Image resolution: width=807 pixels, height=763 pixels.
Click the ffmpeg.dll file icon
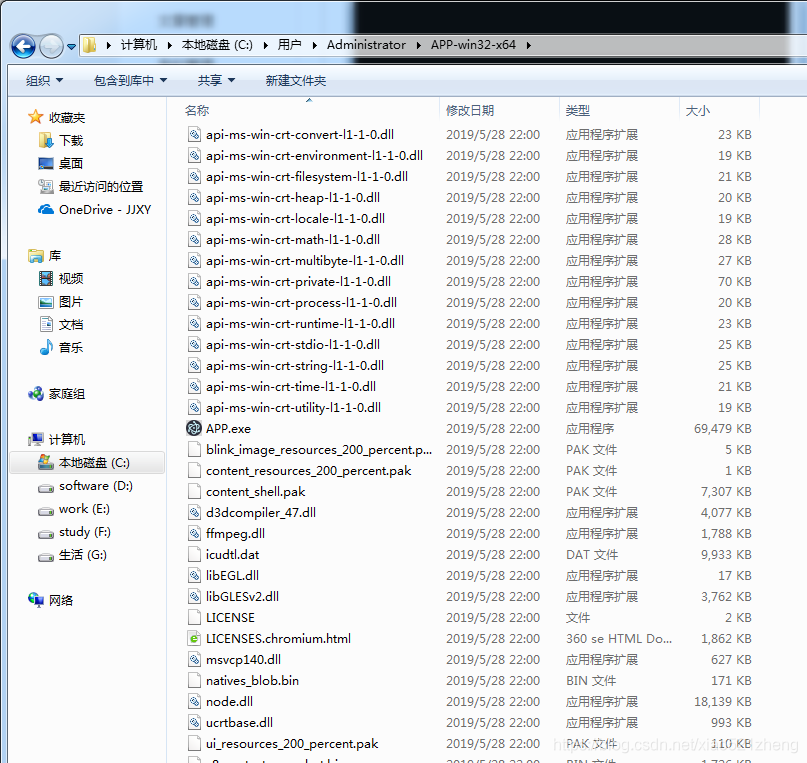pyautogui.click(x=194, y=533)
